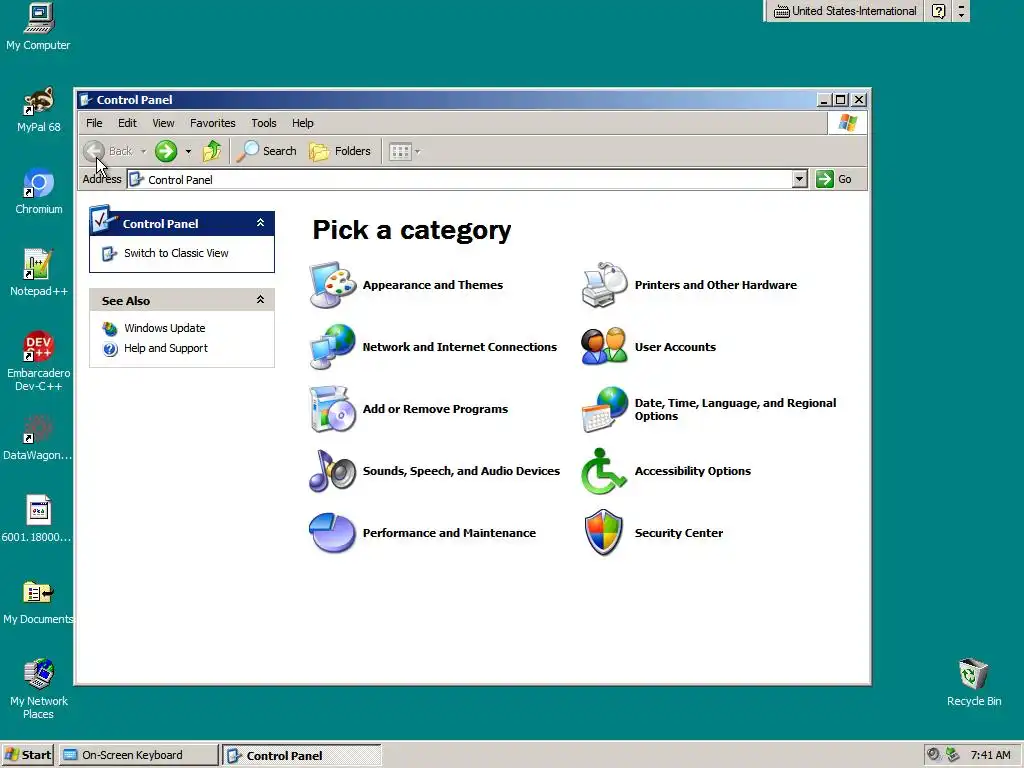Open the Back history dropdown arrow
This screenshot has height=768, width=1024.
click(144, 152)
